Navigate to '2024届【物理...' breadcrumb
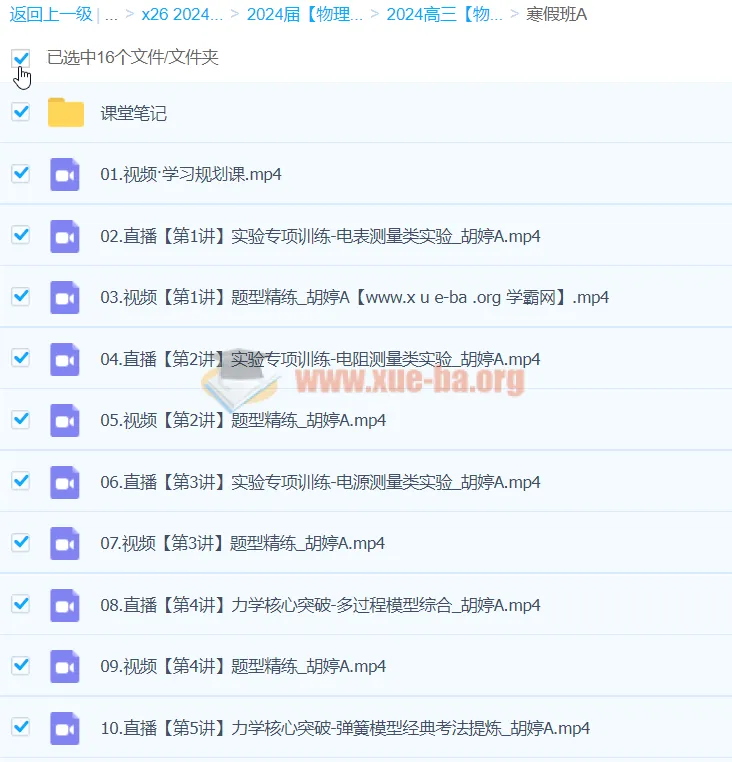The width and height of the screenshot is (732, 762). coord(304,14)
